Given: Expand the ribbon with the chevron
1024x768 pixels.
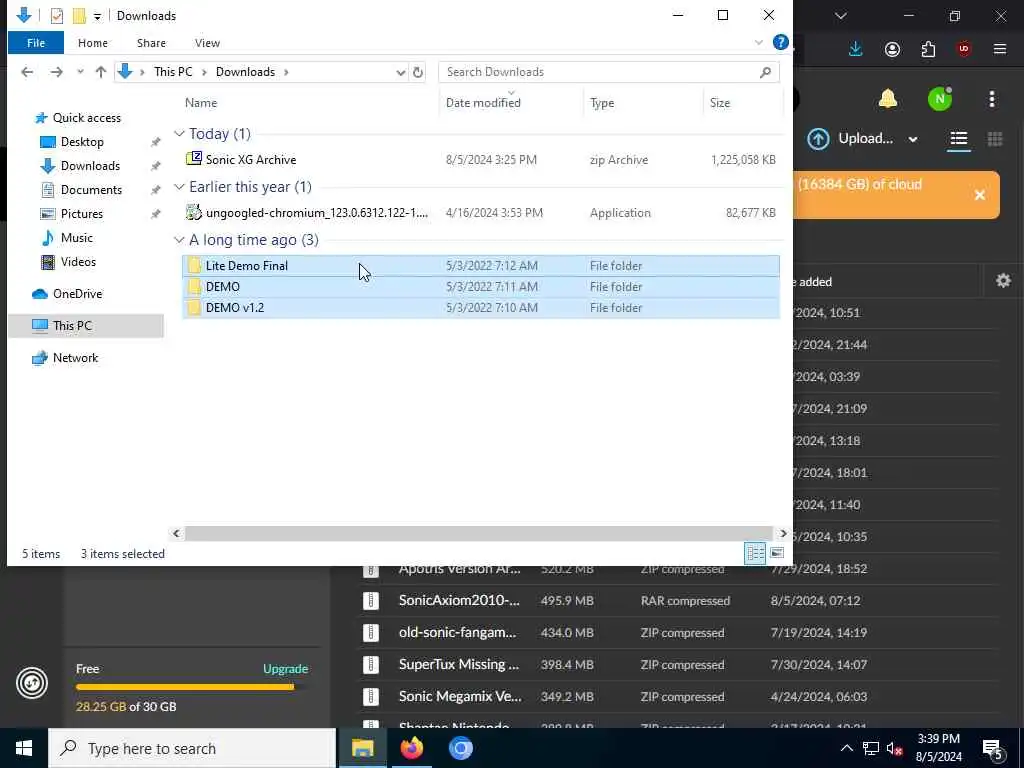Looking at the screenshot, I should (758, 42).
